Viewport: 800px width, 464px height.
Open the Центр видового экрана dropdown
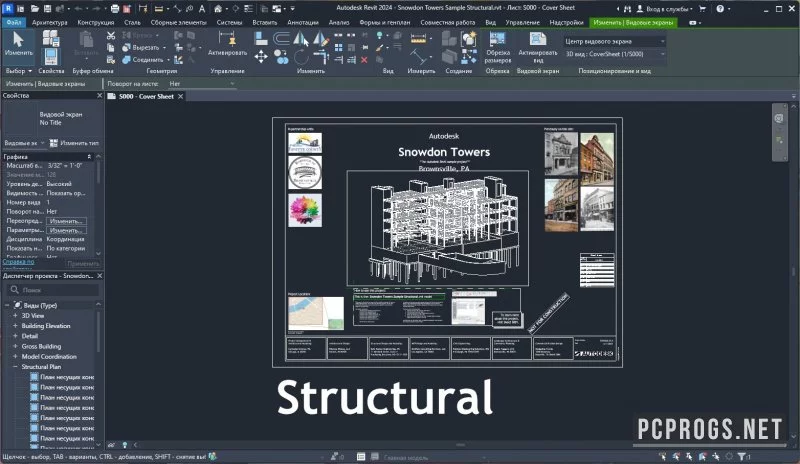(614, 41)
